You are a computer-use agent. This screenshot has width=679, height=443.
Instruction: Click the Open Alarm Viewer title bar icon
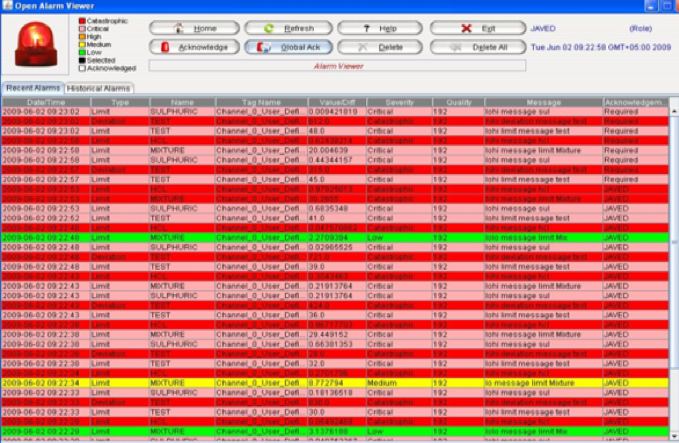pyautogui.click(x=7, y=6)
